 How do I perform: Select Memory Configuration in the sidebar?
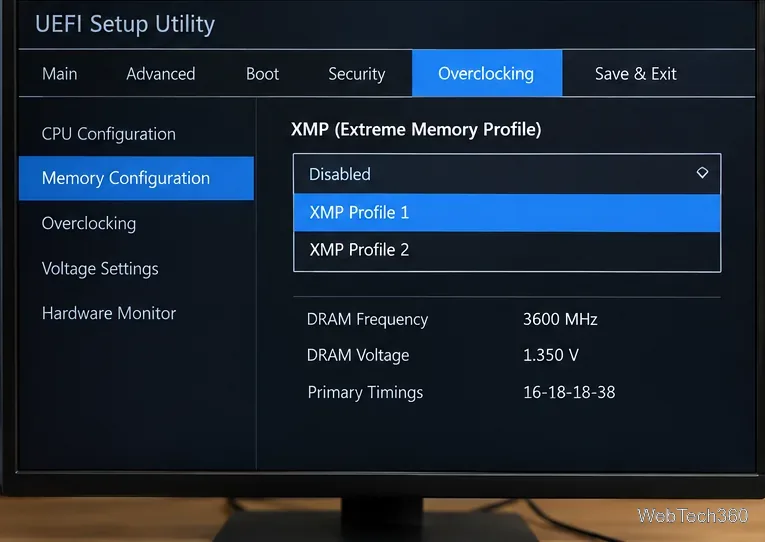pos(136,178)
